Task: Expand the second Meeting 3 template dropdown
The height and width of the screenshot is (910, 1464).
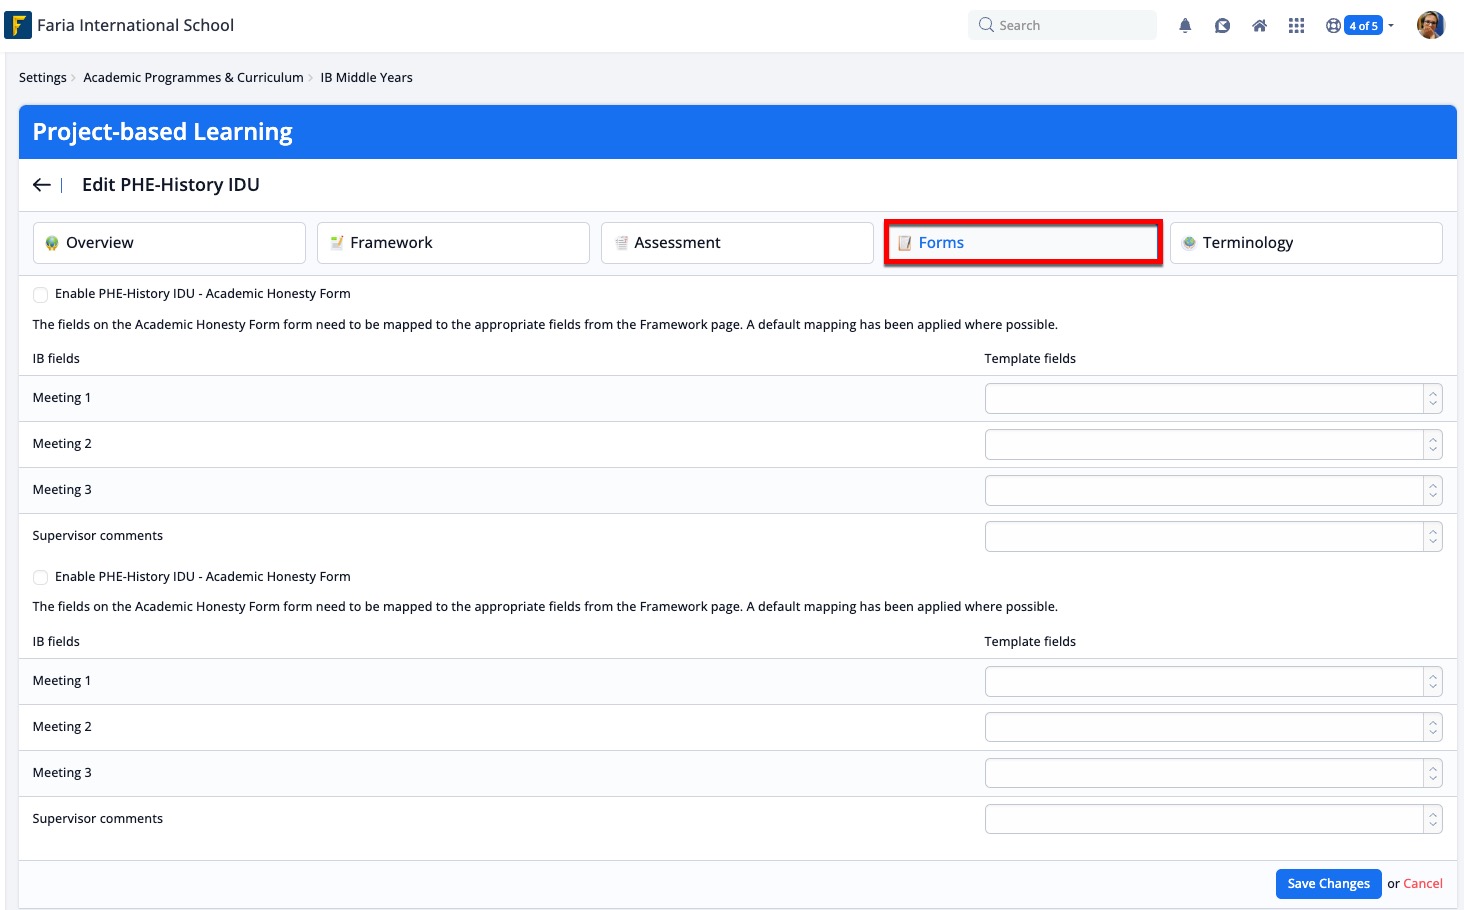Action: pos(1212,773)
